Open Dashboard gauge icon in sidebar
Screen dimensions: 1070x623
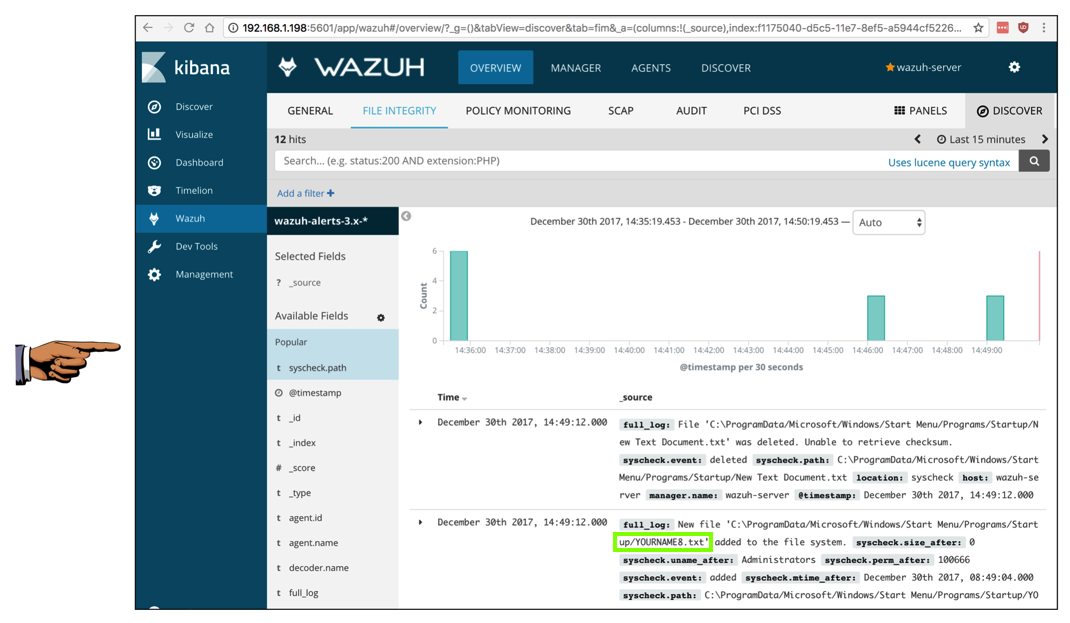pyautogui.click(x=154, y=162)
